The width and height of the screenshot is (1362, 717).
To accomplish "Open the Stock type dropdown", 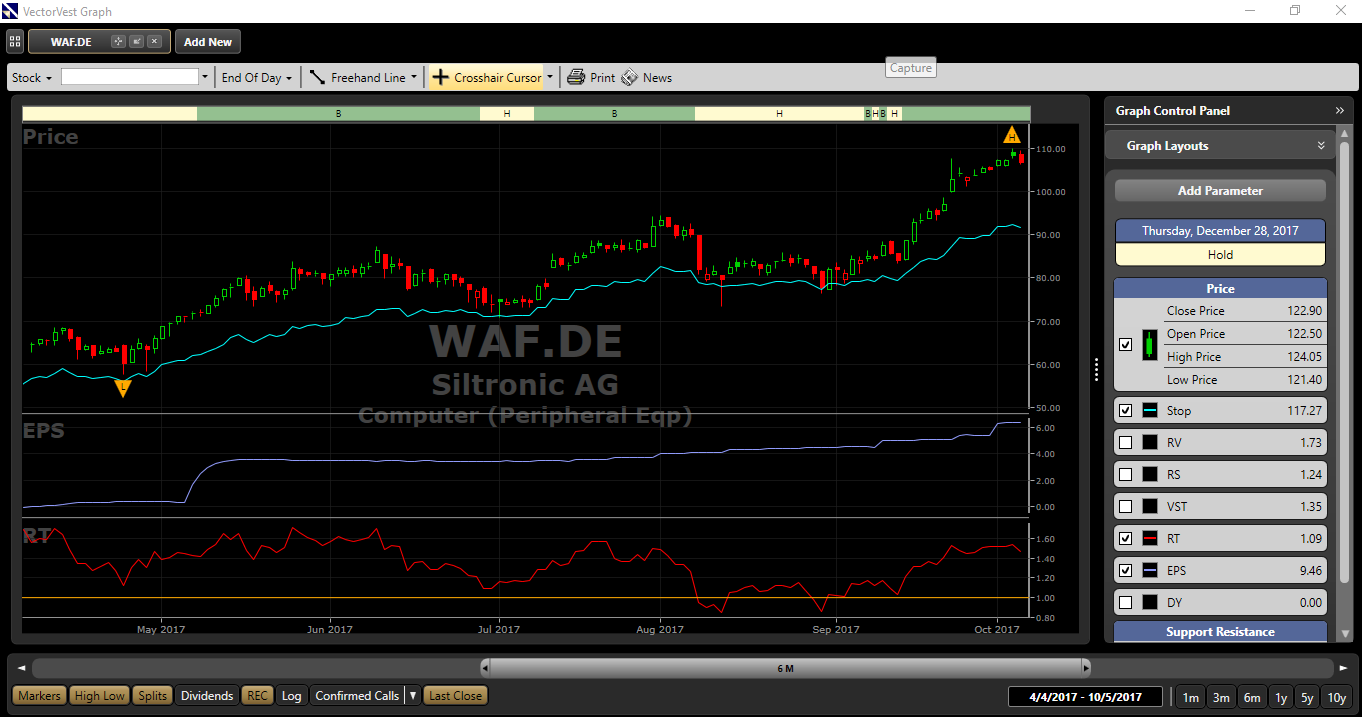I will [x=31, y=77].
